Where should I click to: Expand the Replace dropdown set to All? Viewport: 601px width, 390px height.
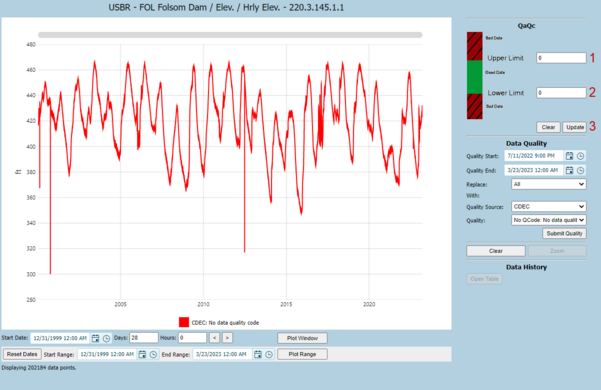click(548, 184)
